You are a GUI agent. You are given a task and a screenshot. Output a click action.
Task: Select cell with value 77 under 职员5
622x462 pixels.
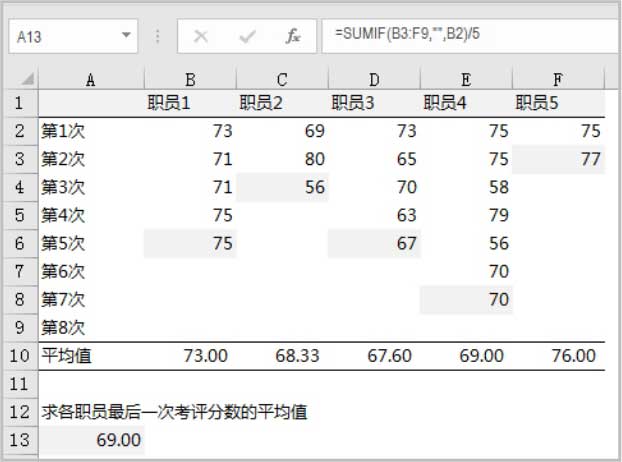(558, 159)
